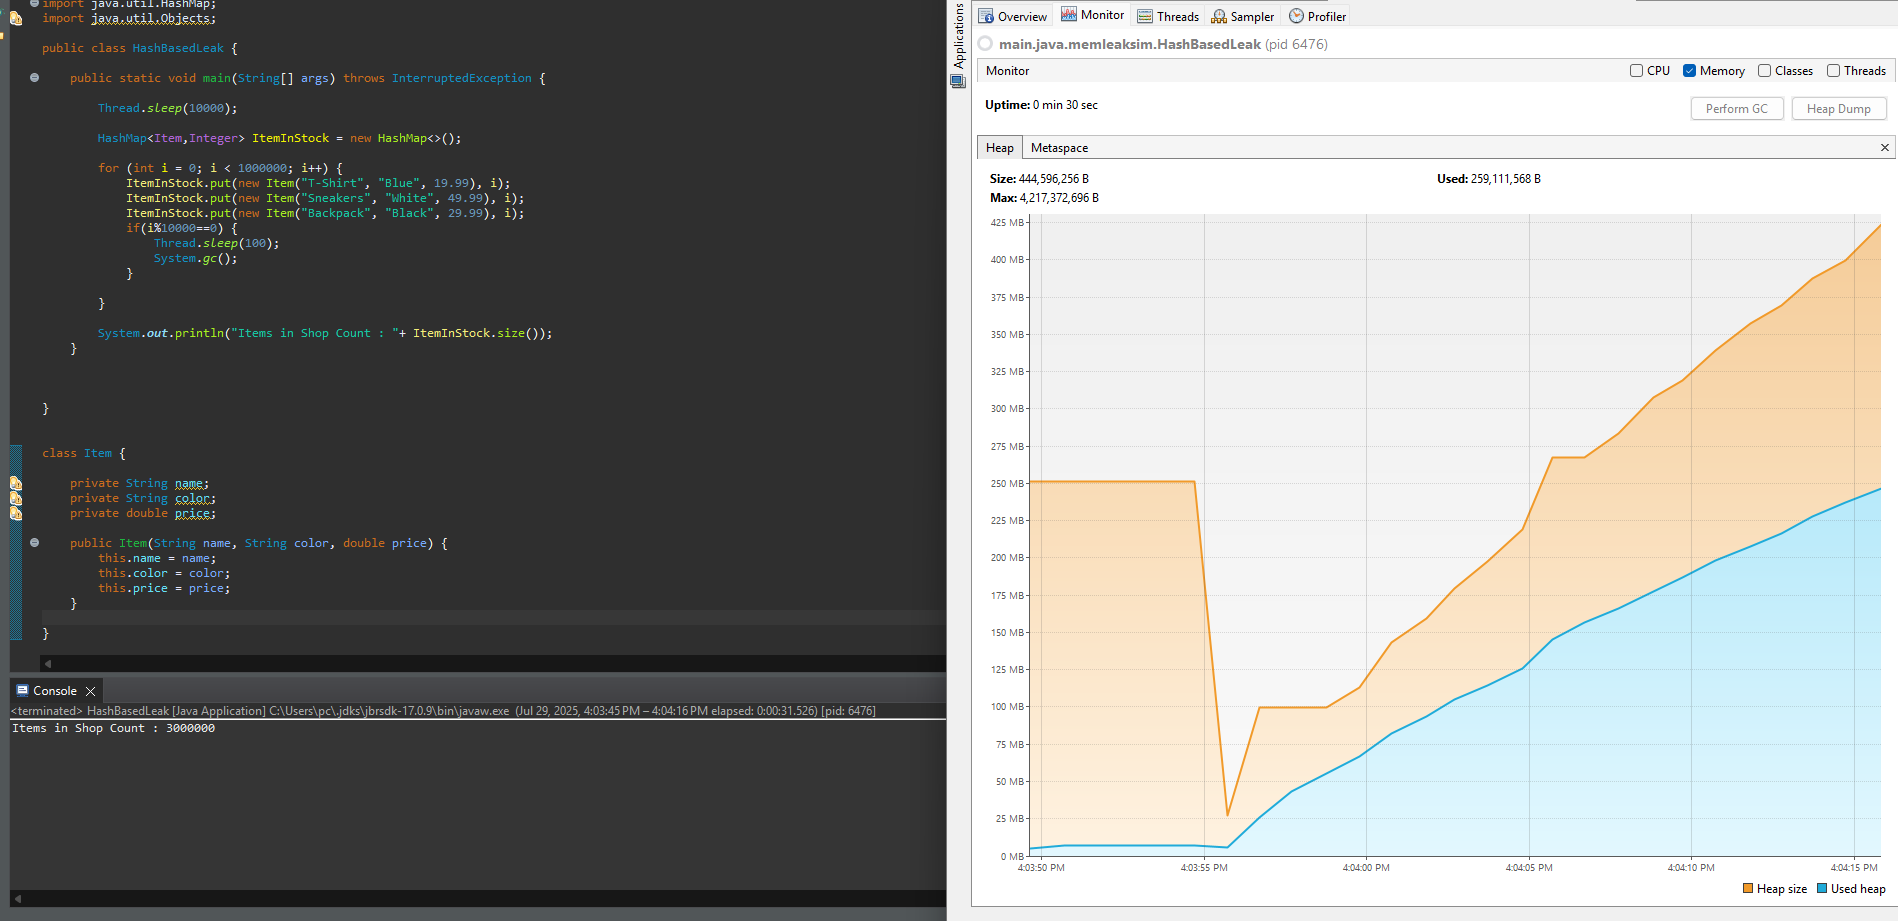Click warning icon next to private String name
Screen dimensions: 1898x921
pos(16,484)
